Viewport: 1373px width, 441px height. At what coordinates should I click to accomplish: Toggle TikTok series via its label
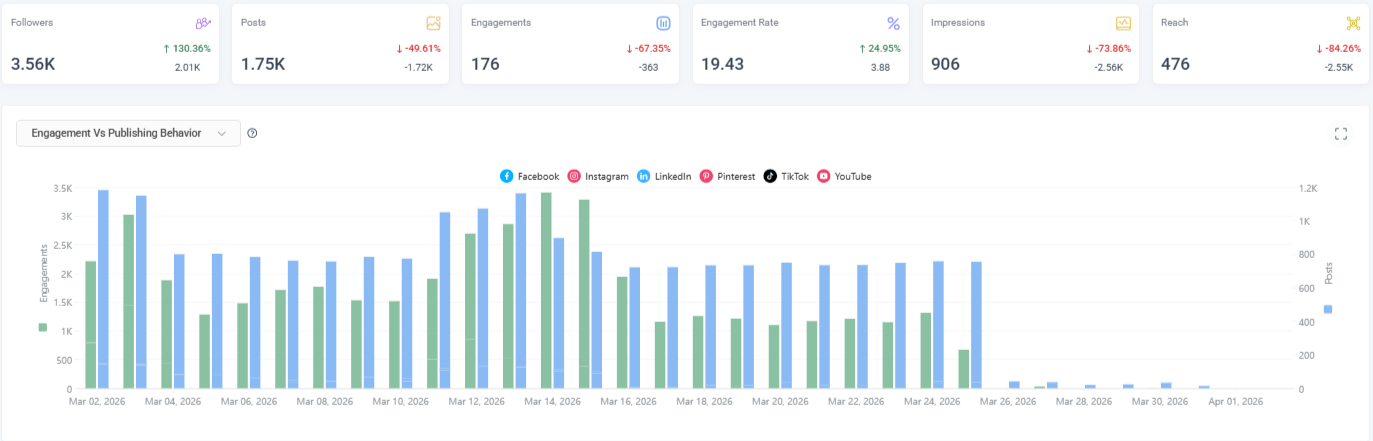point(795,176)
